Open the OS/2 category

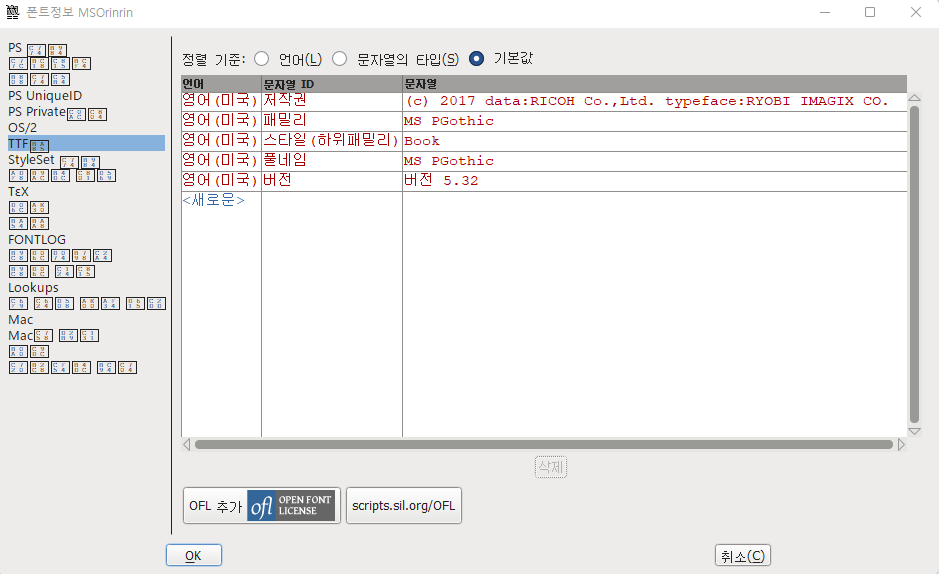pos(23,127)
